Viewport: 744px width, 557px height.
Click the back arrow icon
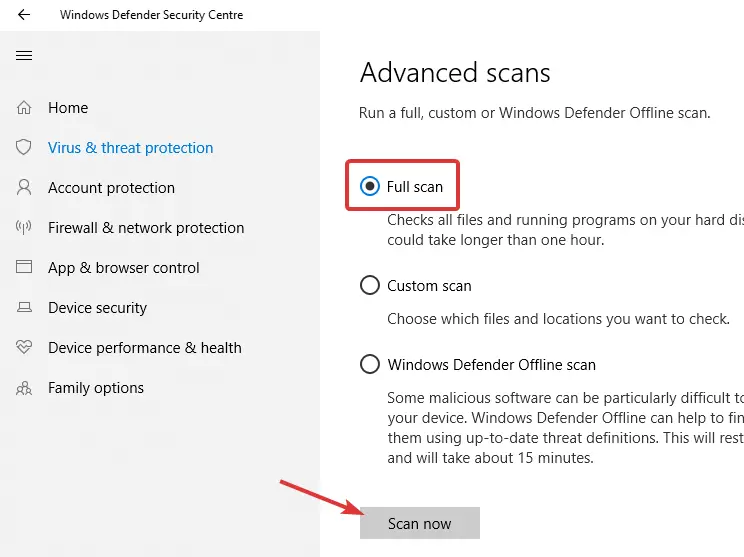pos(24,15)
